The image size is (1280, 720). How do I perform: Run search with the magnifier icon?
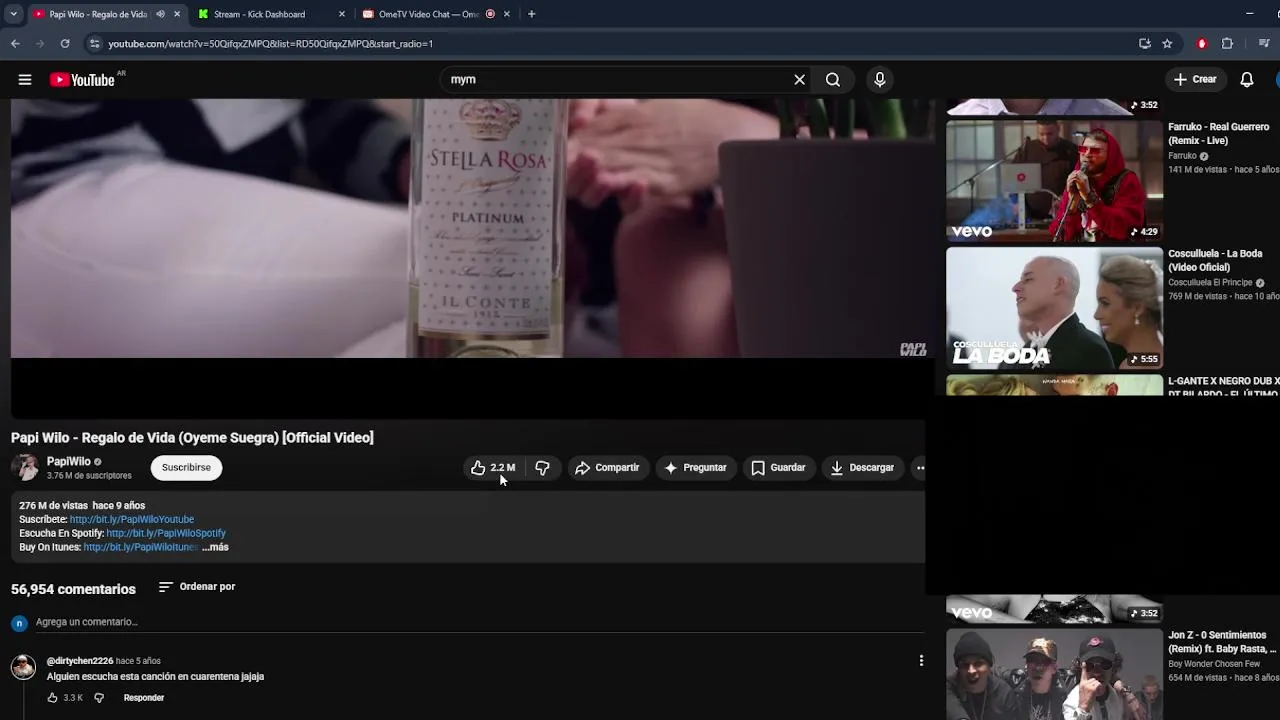(x=833, y=80)
